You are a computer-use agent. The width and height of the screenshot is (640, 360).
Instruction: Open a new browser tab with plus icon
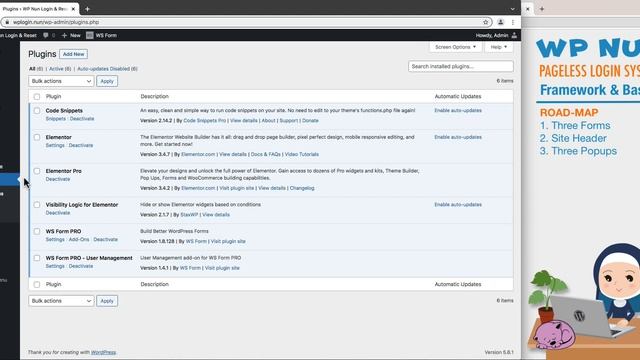(x=87, y=9)
